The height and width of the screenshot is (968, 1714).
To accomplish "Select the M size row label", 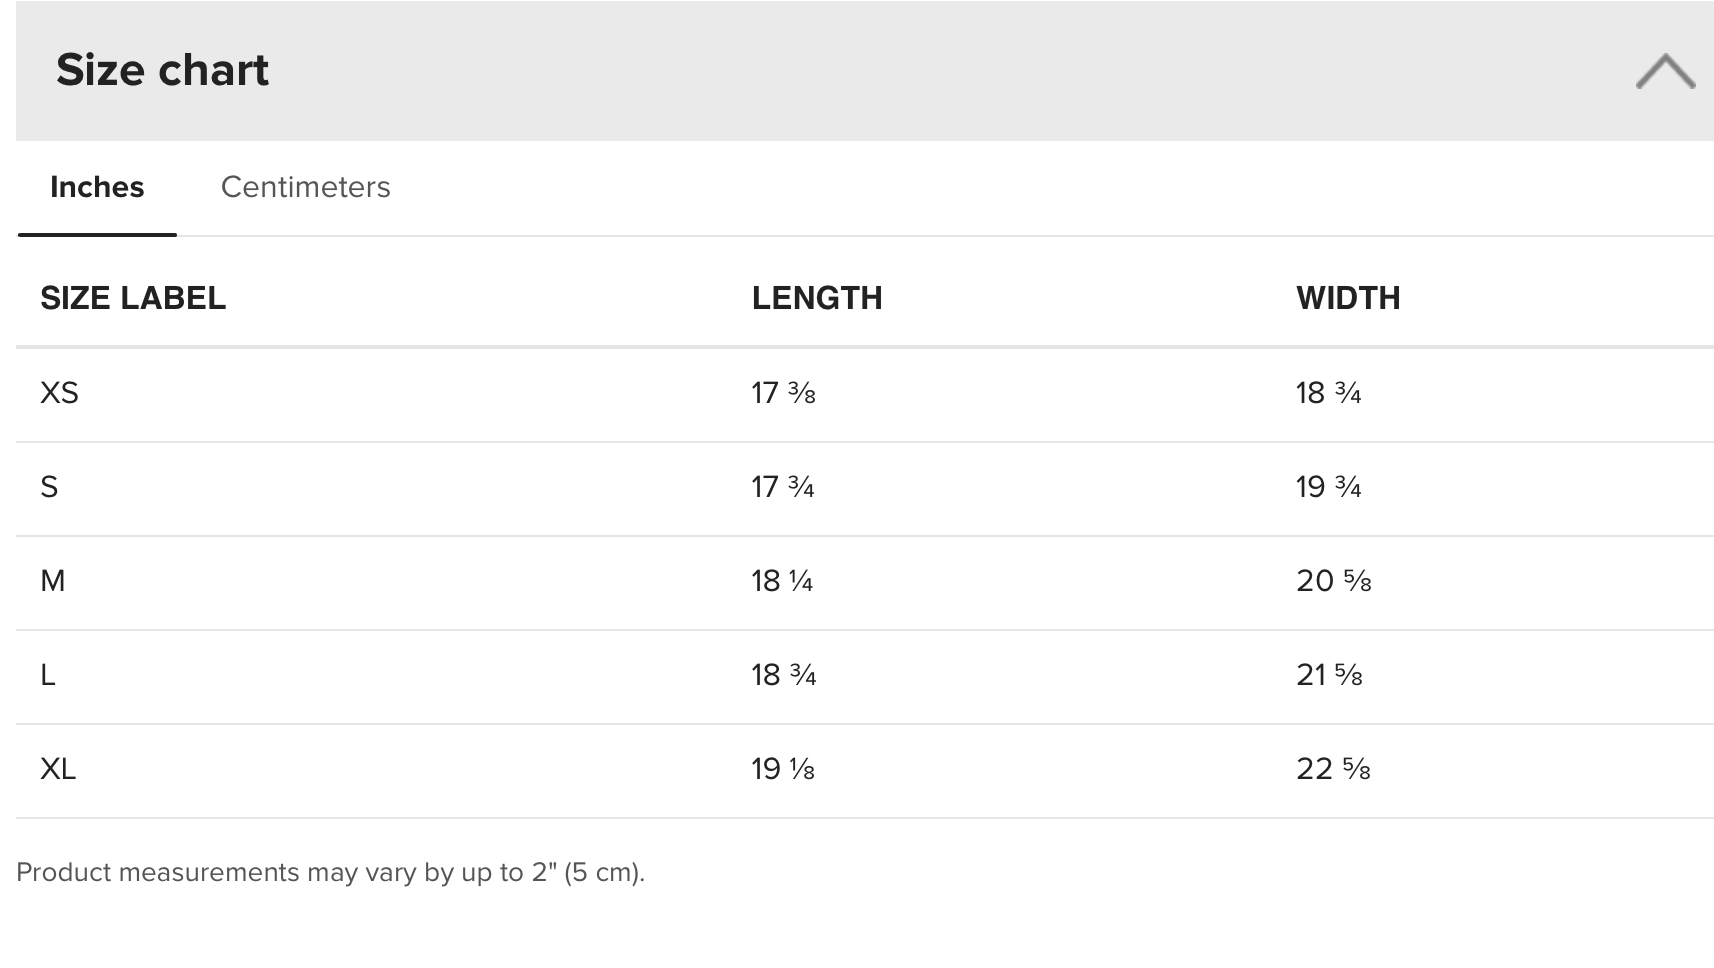I will 52,581.
